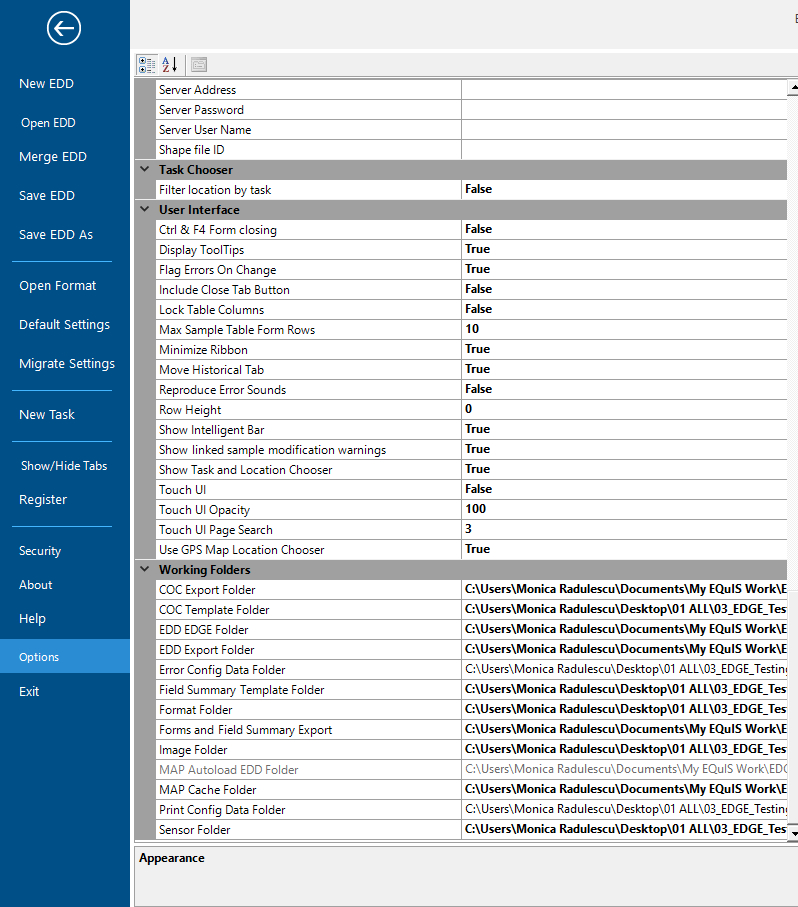This screenshot has width=798, height=907.
Task: Select the Touch UI False value
Action: [624, 489]
